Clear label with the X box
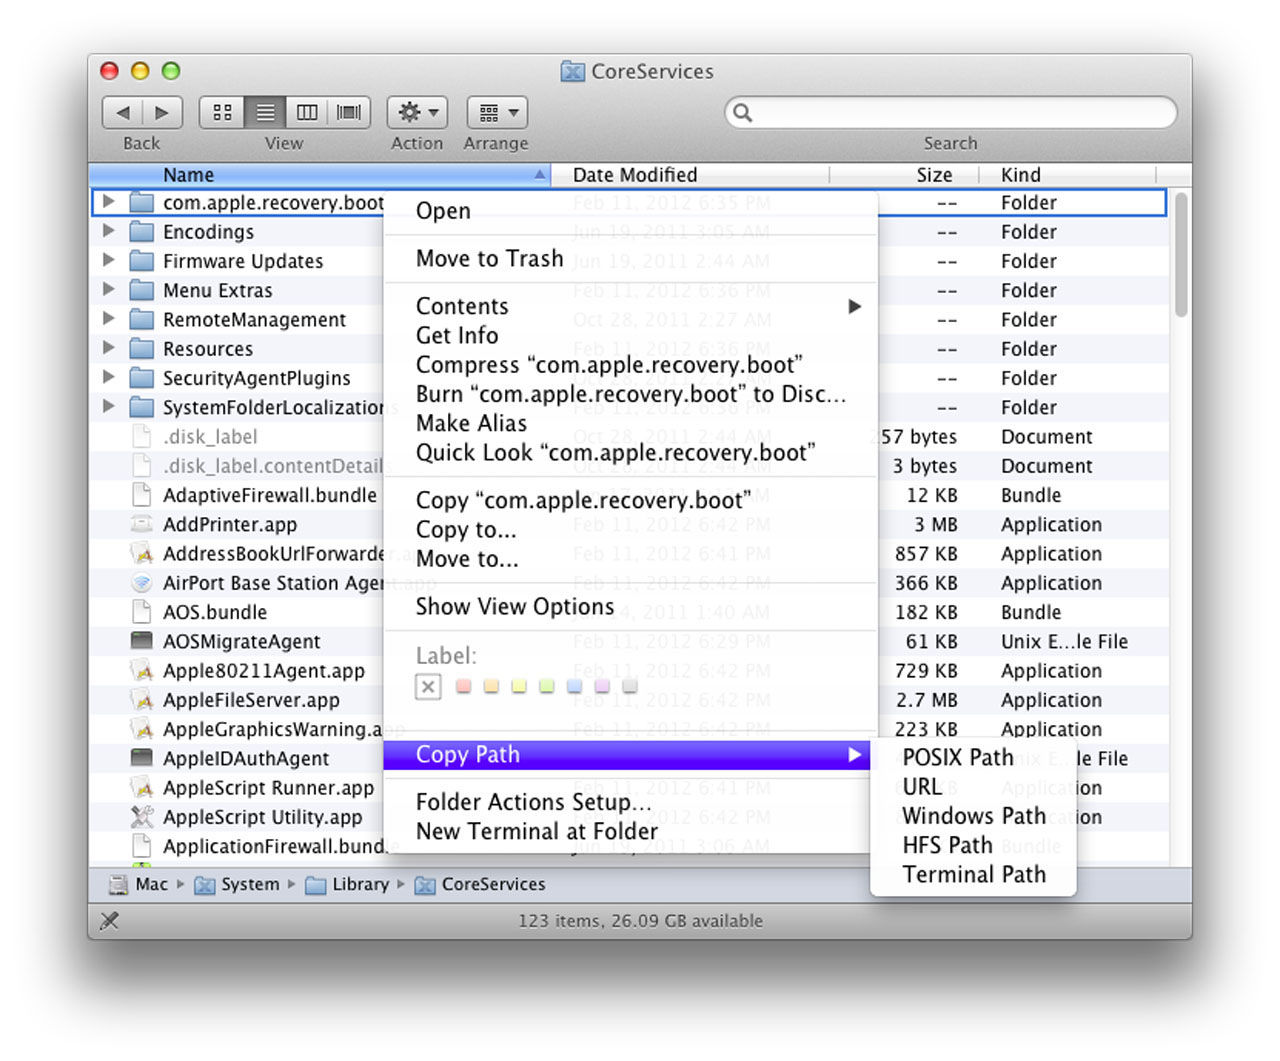Image resolution: width=1280 pixels, height=1061 pixels. tap(428, 686)
